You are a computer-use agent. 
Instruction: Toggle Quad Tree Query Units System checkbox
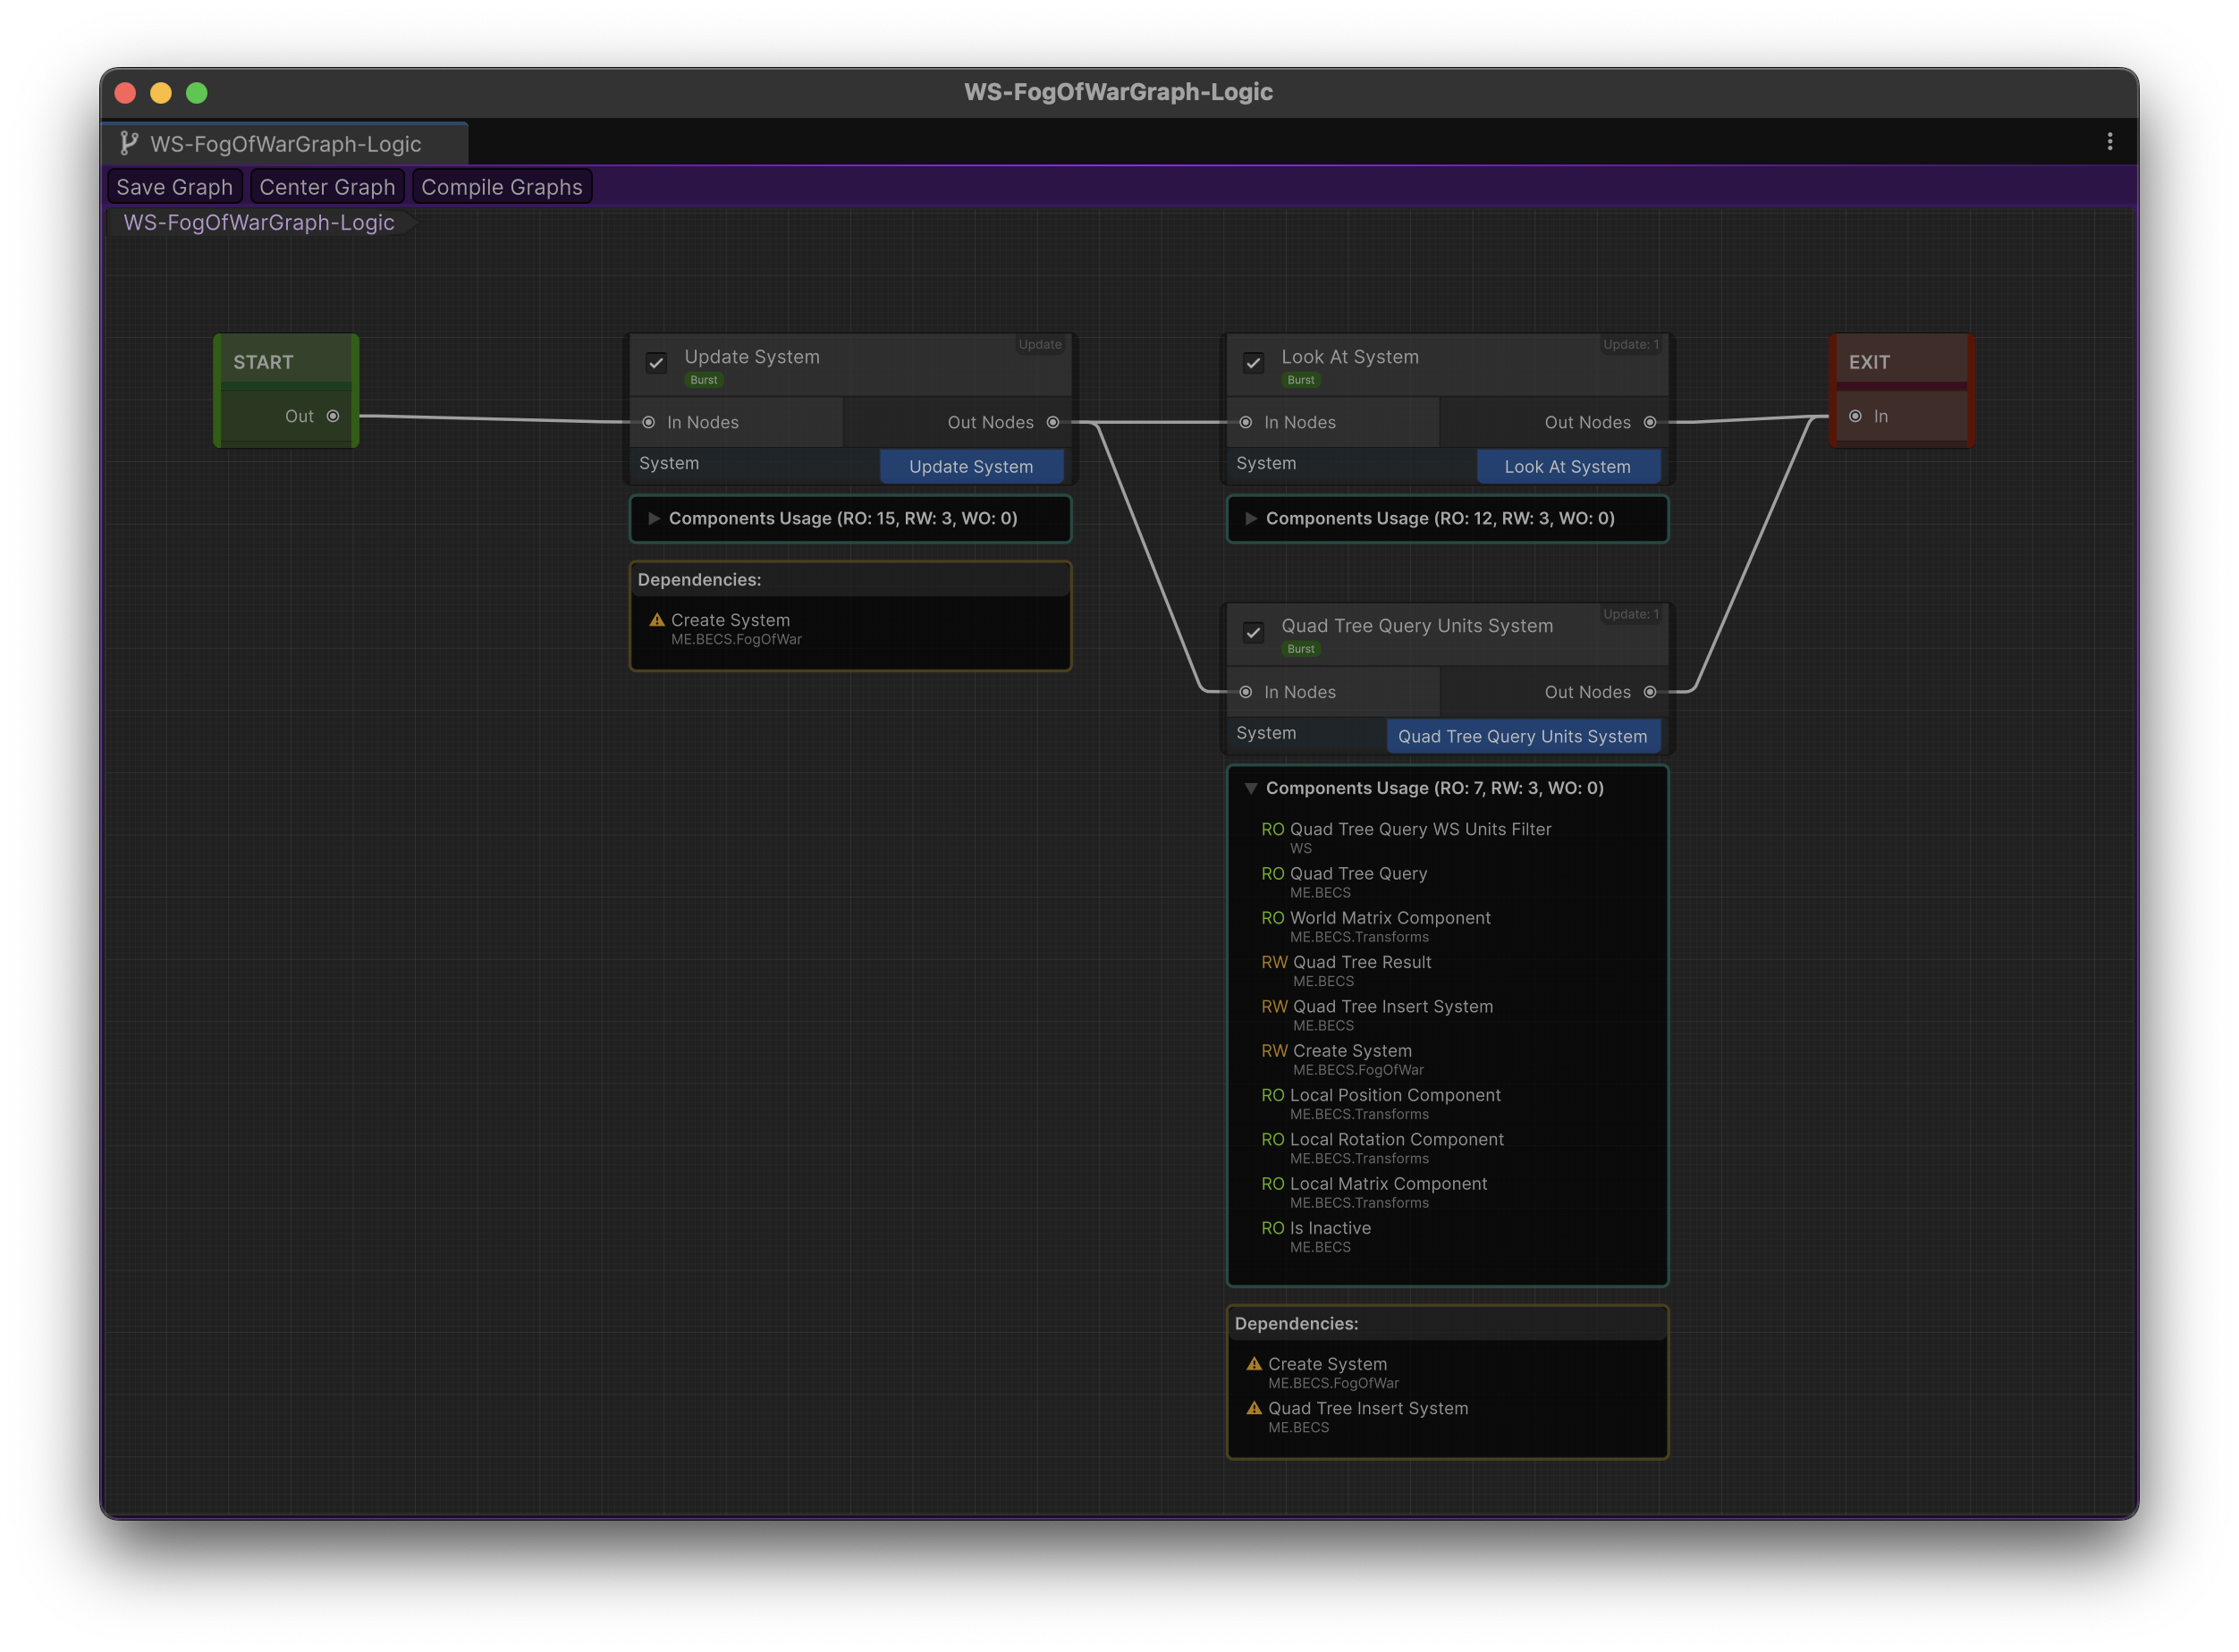tap(1253, 633)
